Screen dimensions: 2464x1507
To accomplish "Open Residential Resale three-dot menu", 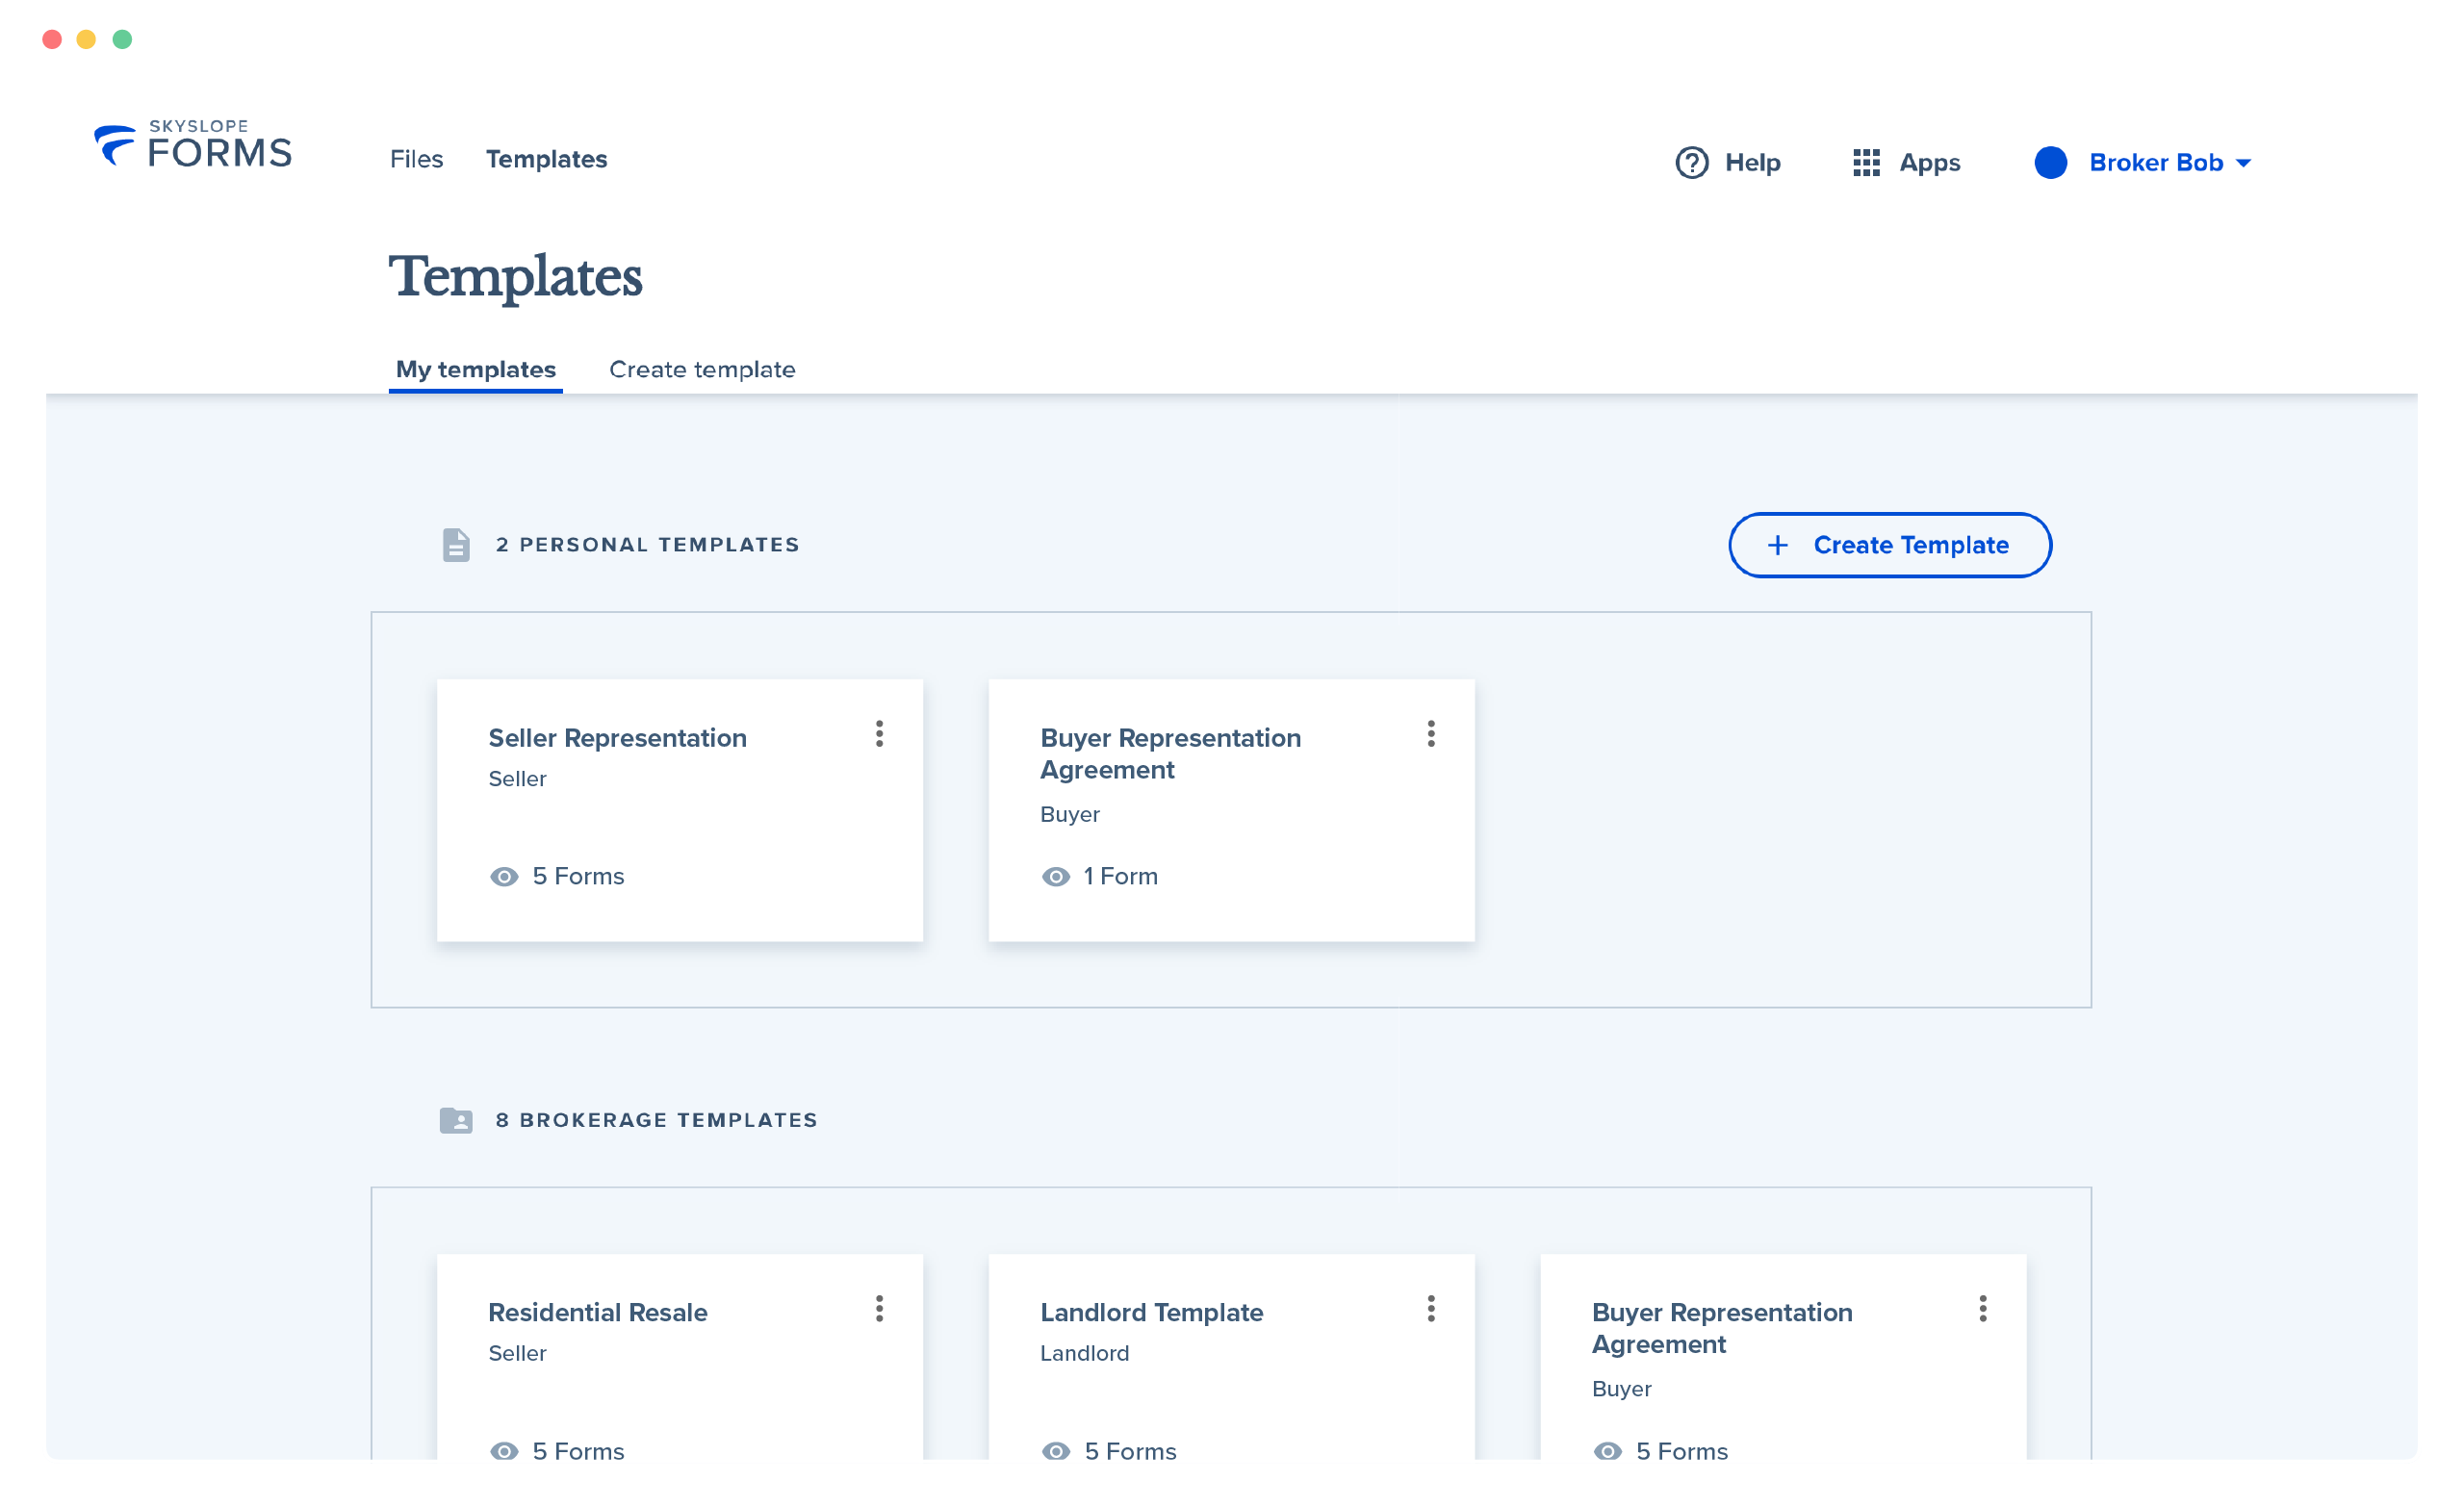I will tap(879, 1309).
